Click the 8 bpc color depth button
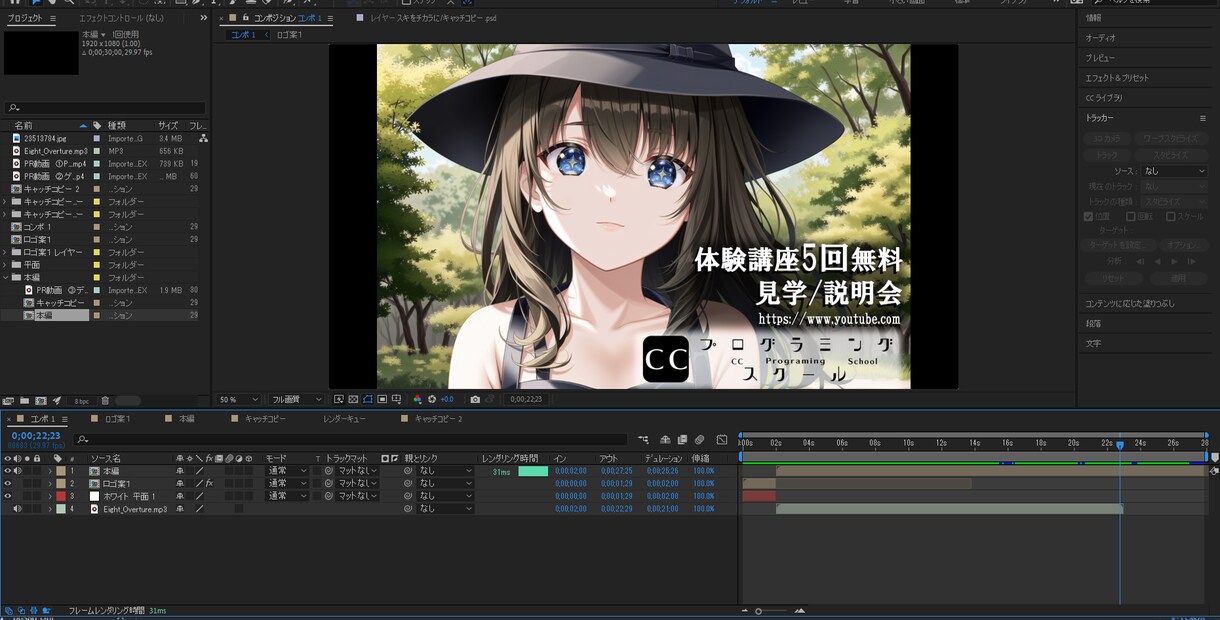1220x620 pixels. [81, 400]
